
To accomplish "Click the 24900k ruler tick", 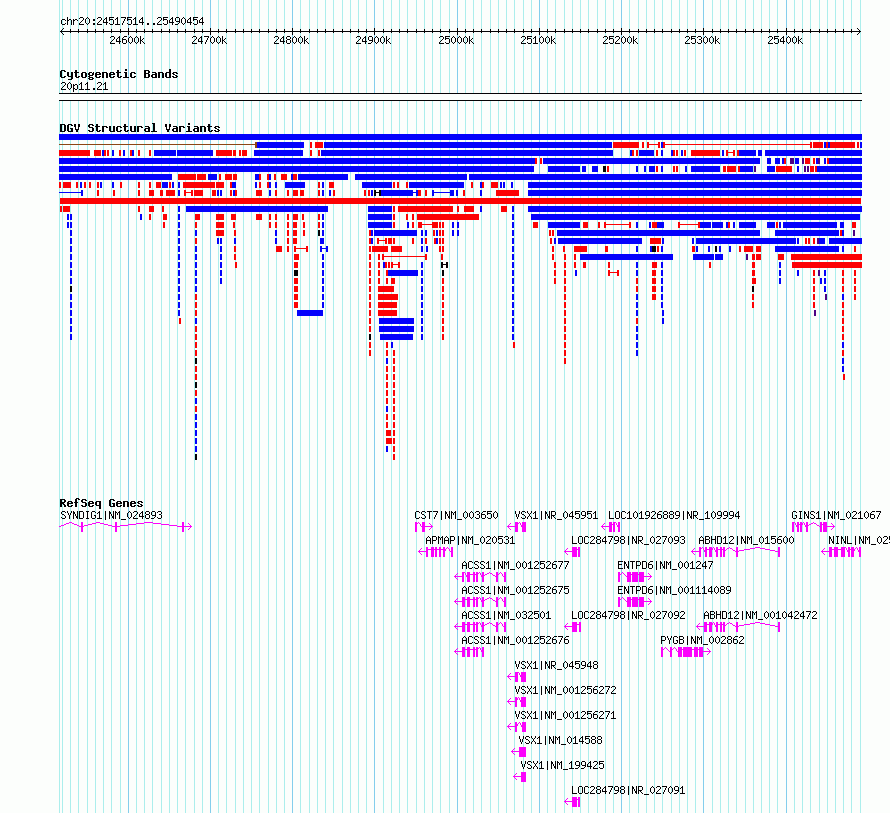I will tap(373, 40).
